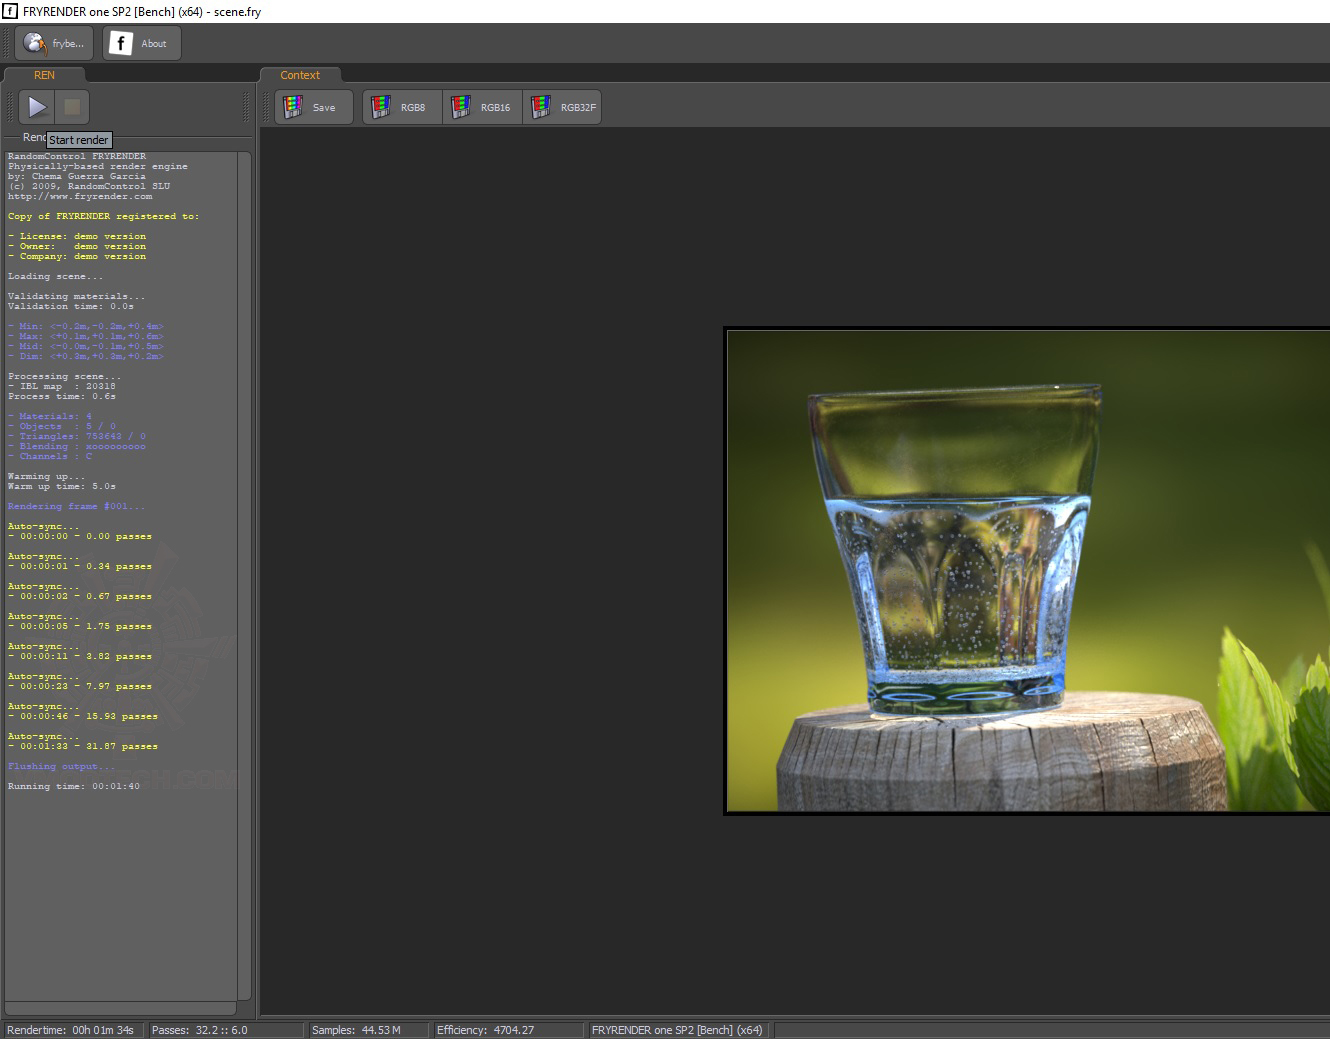1330x1039 pixels.
Task: Choose RGB16 output format
Action: [x=482, y=107]
